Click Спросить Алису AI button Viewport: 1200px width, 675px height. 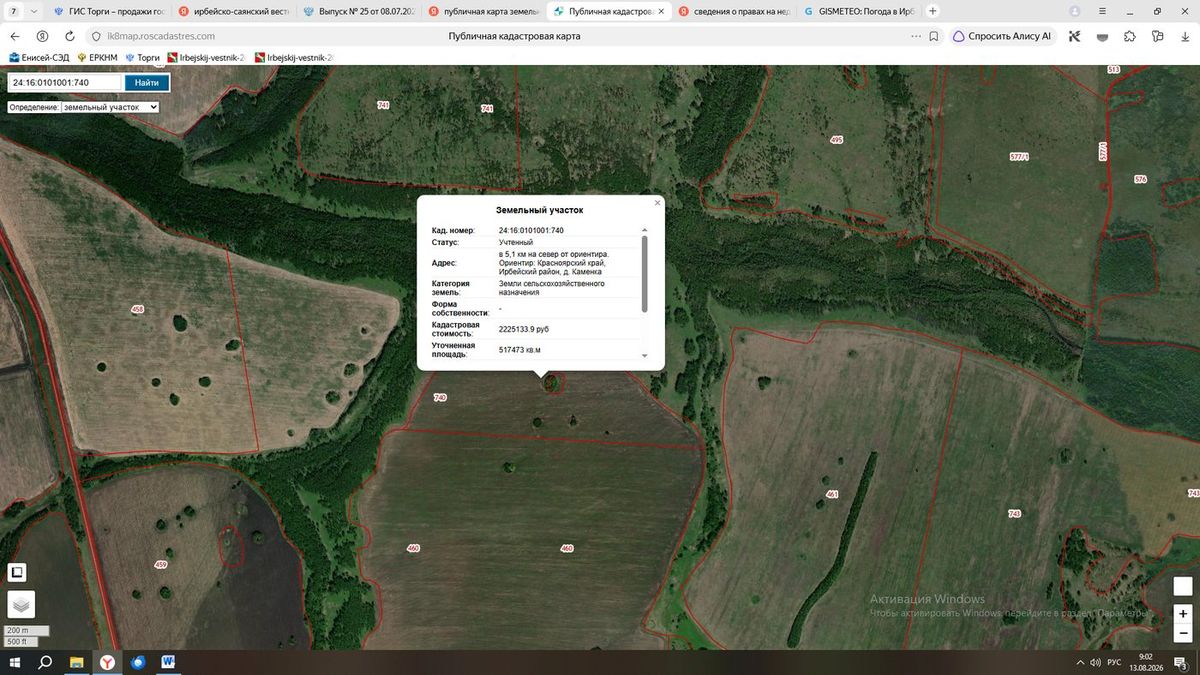[1001, 36]
